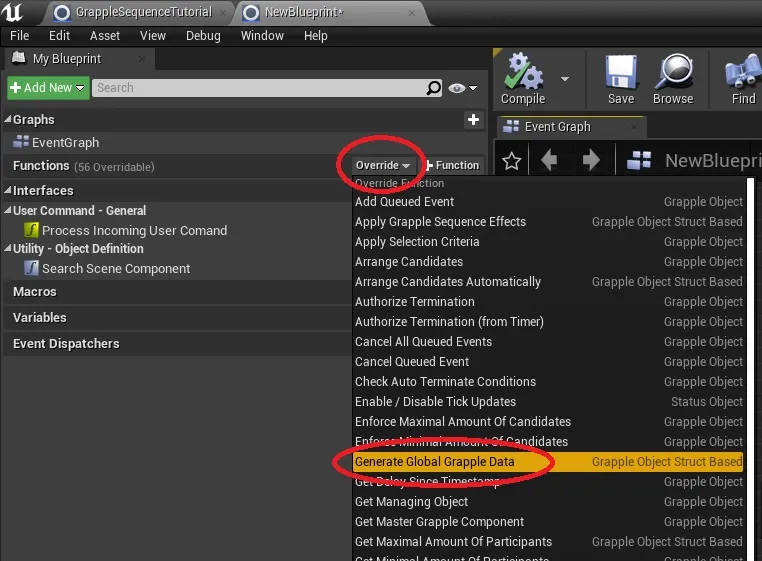
Task: Click the Event Dispatchers section header
Action: [x=177, y=344]
